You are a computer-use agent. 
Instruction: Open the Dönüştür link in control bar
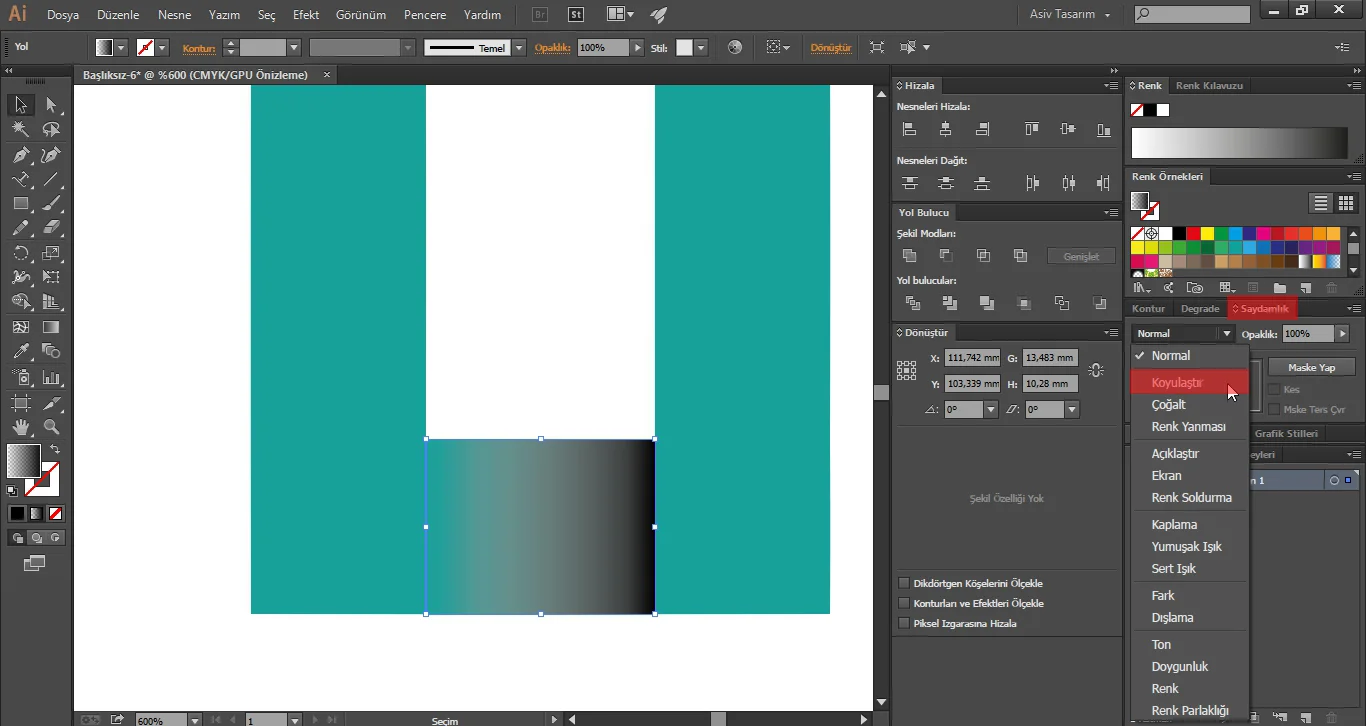830,47
